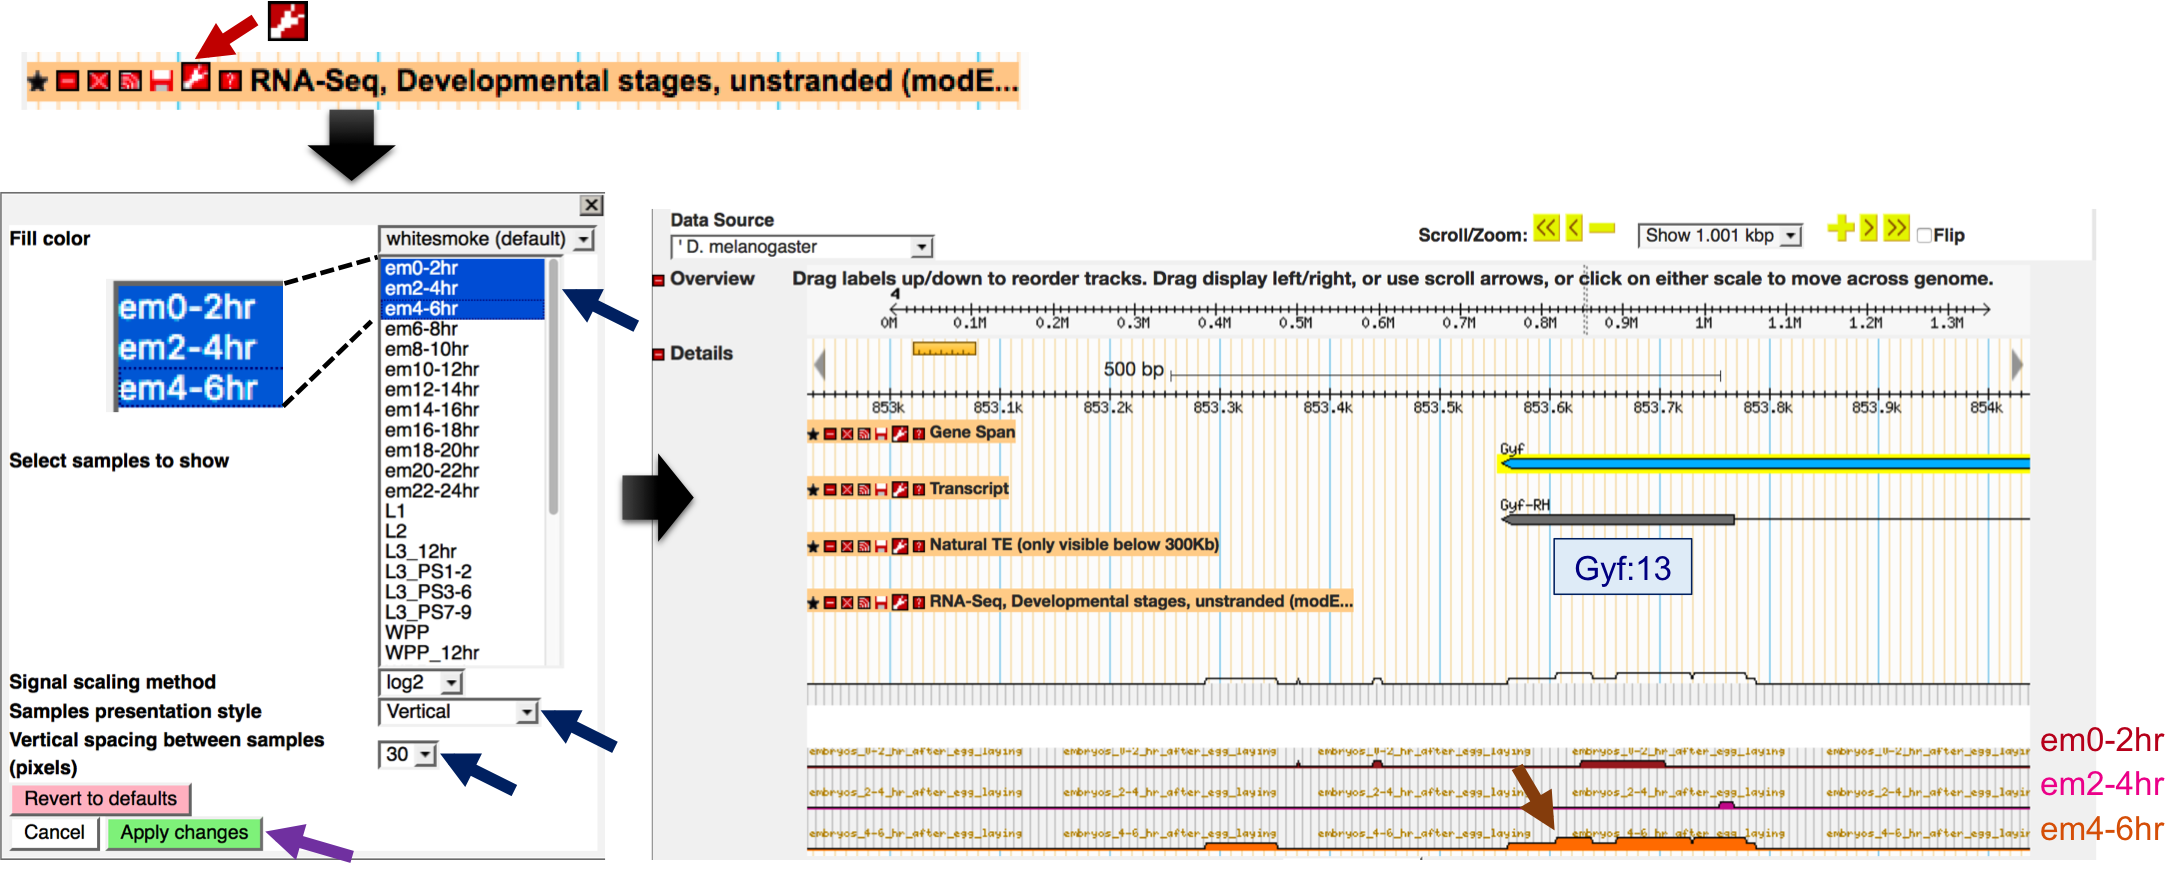Click Apply changes button
This screenshot has height=888, width=2181.
(x=184, y=833)
